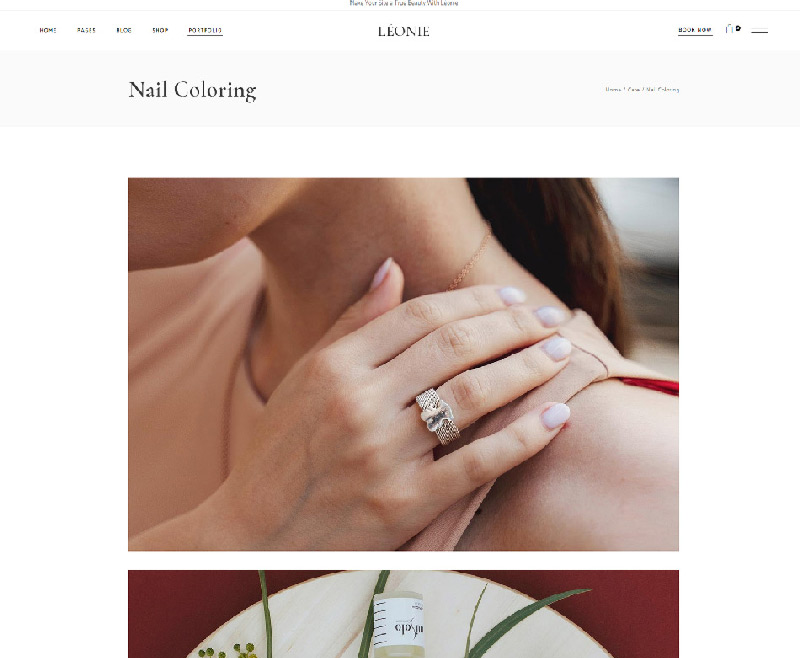Open the Portfolio menu item

click(x=205, y=31)
